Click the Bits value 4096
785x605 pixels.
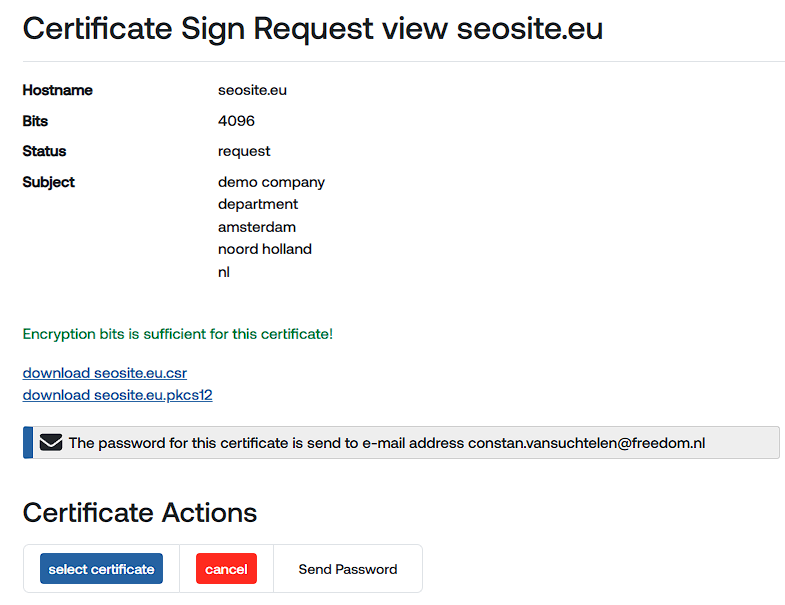[x=236, y=121]
